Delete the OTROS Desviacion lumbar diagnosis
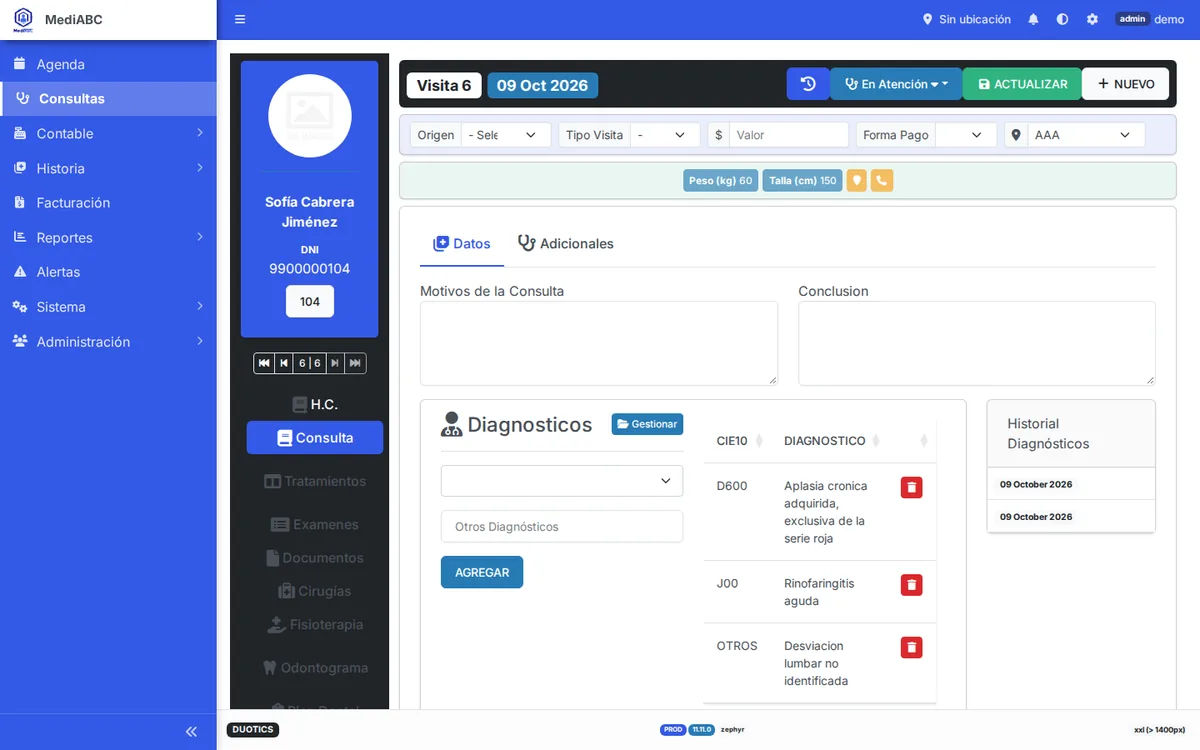The image size is (1200, 750). [x=911, y=647]
